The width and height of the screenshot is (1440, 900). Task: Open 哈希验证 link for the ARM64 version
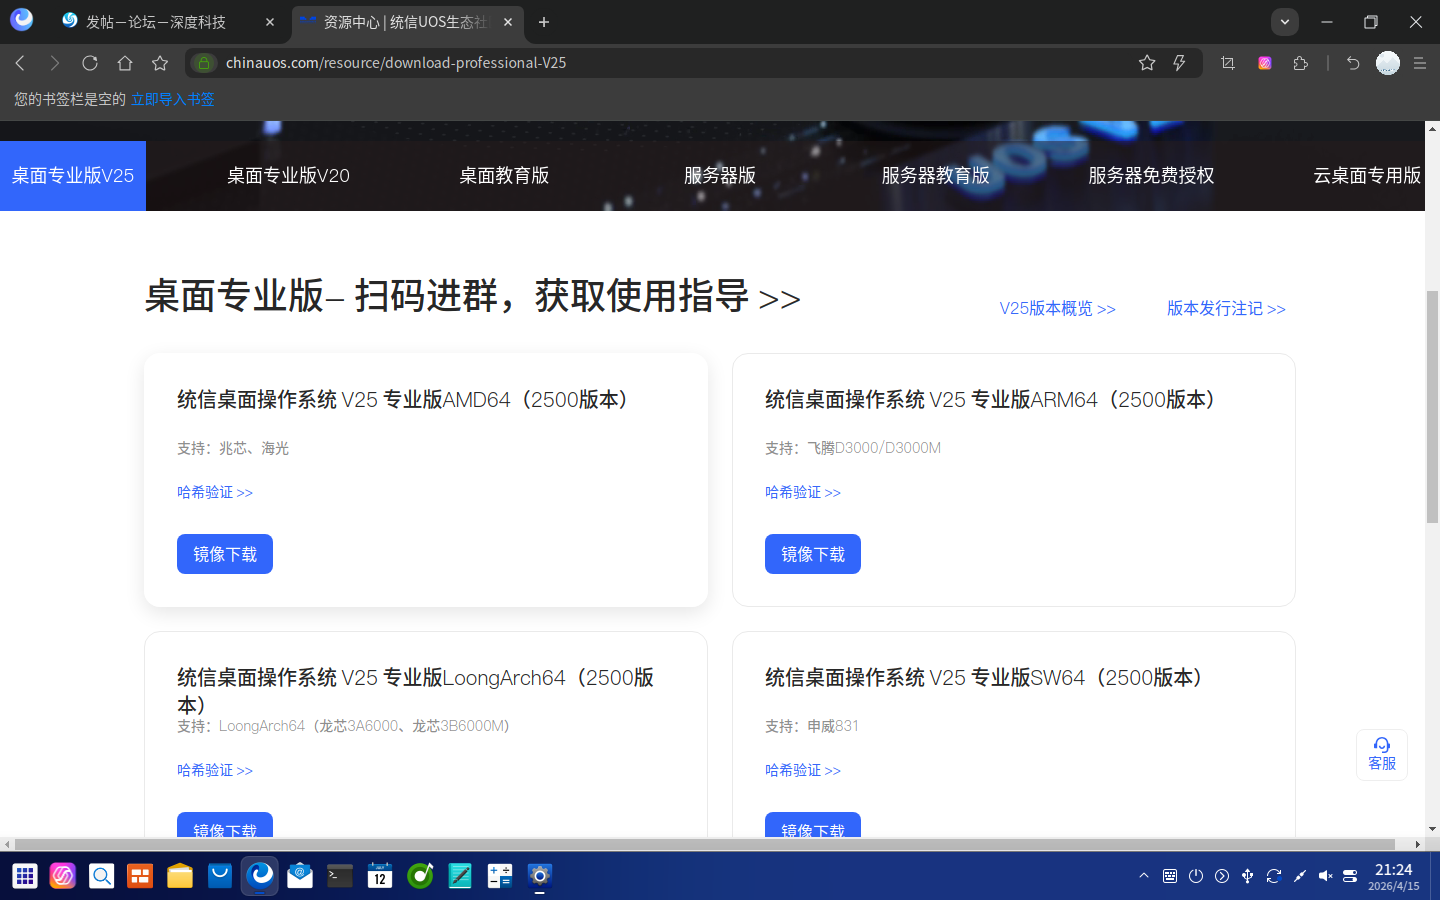point(803,492)
